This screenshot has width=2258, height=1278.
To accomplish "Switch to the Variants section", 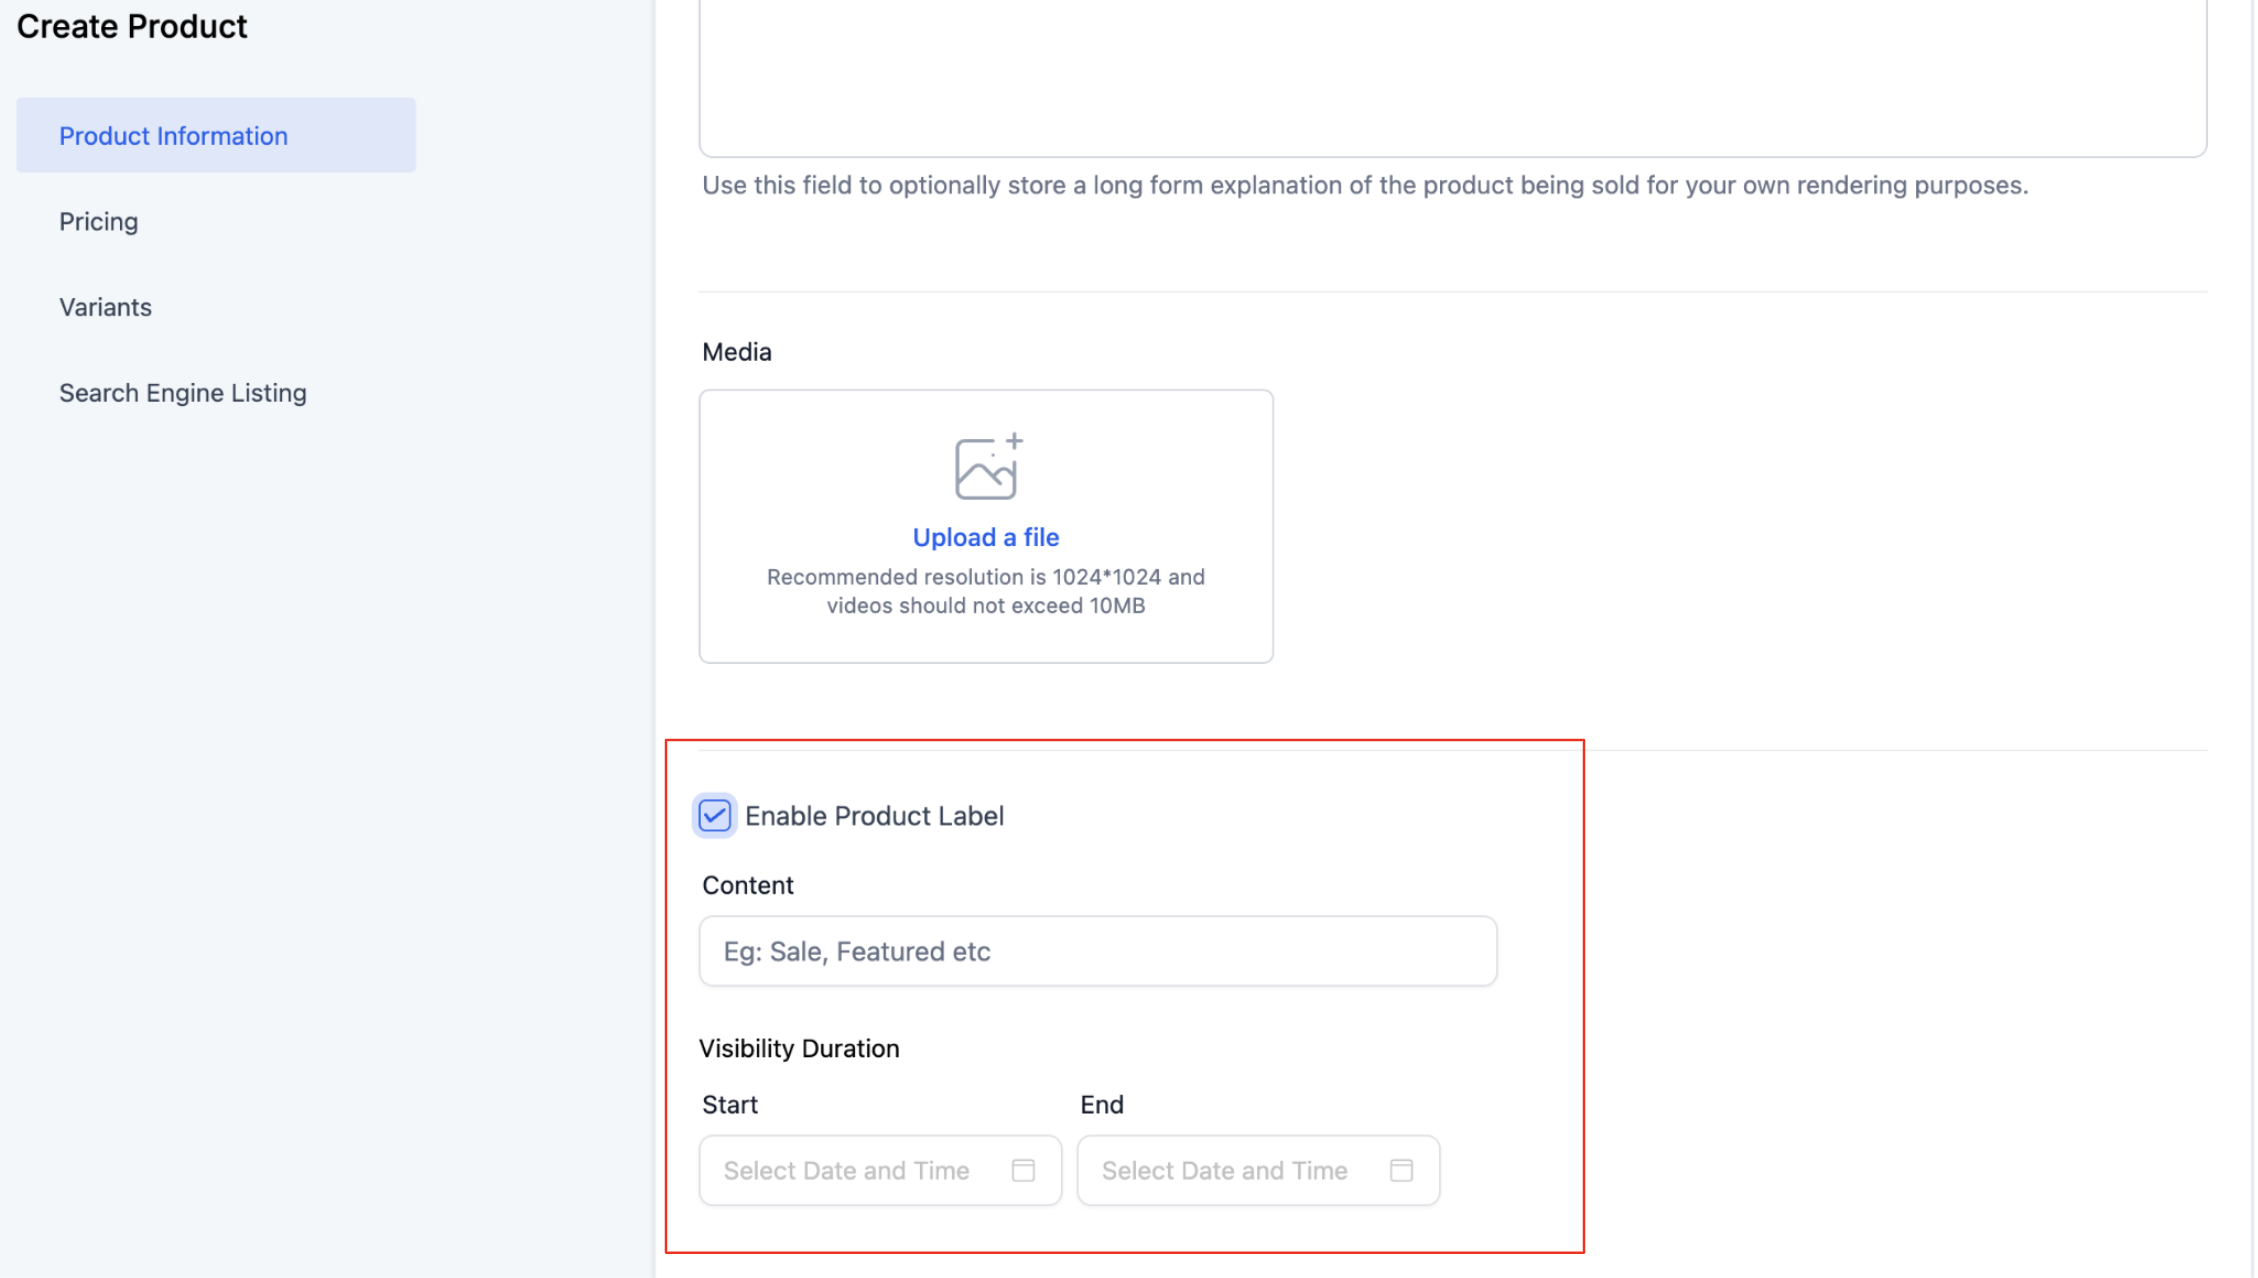I will pos(105,307).
